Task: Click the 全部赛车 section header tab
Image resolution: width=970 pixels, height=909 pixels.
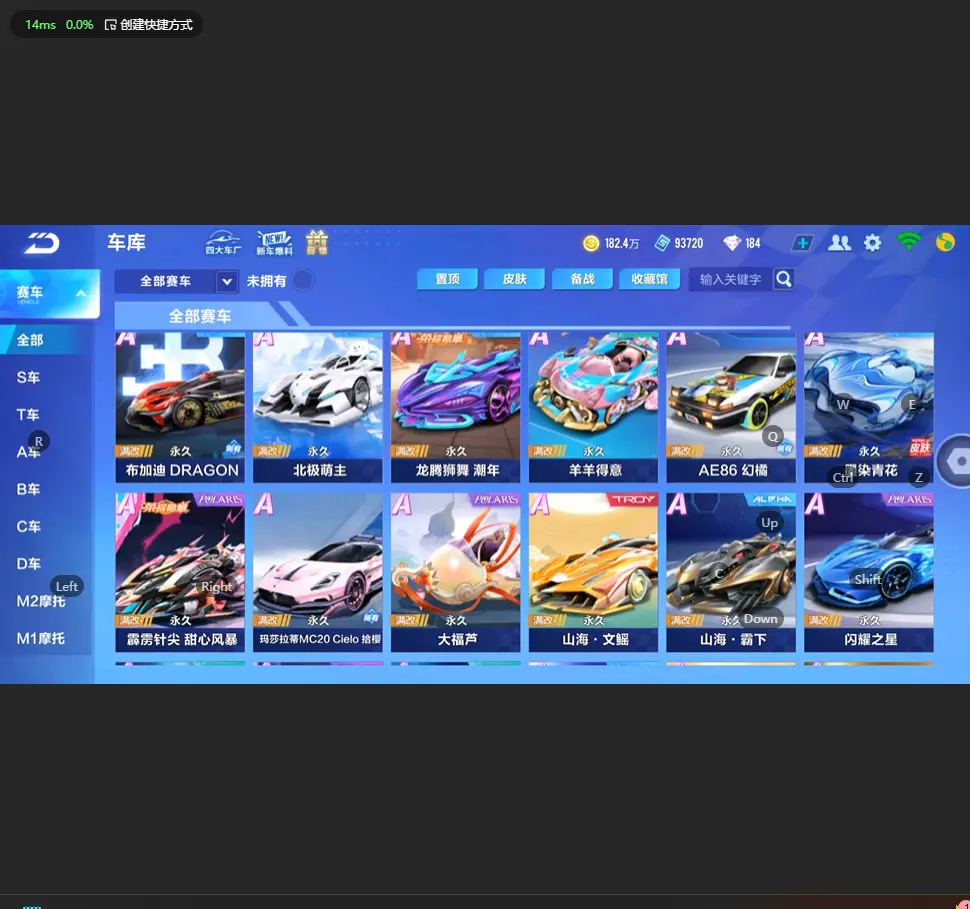Action: click(x=200, y=316)
